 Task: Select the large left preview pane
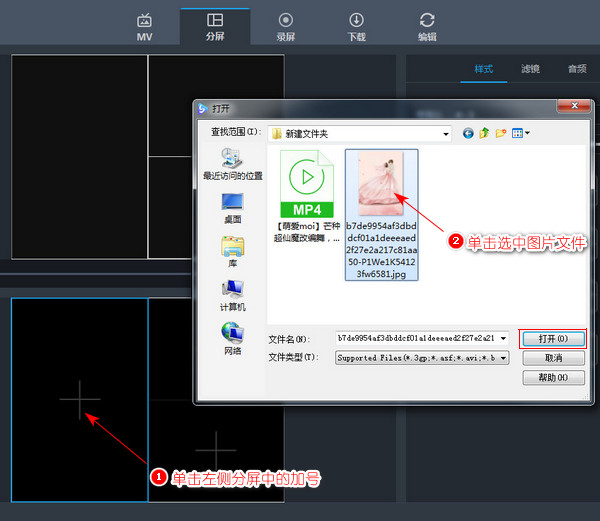tap(80, 157)
